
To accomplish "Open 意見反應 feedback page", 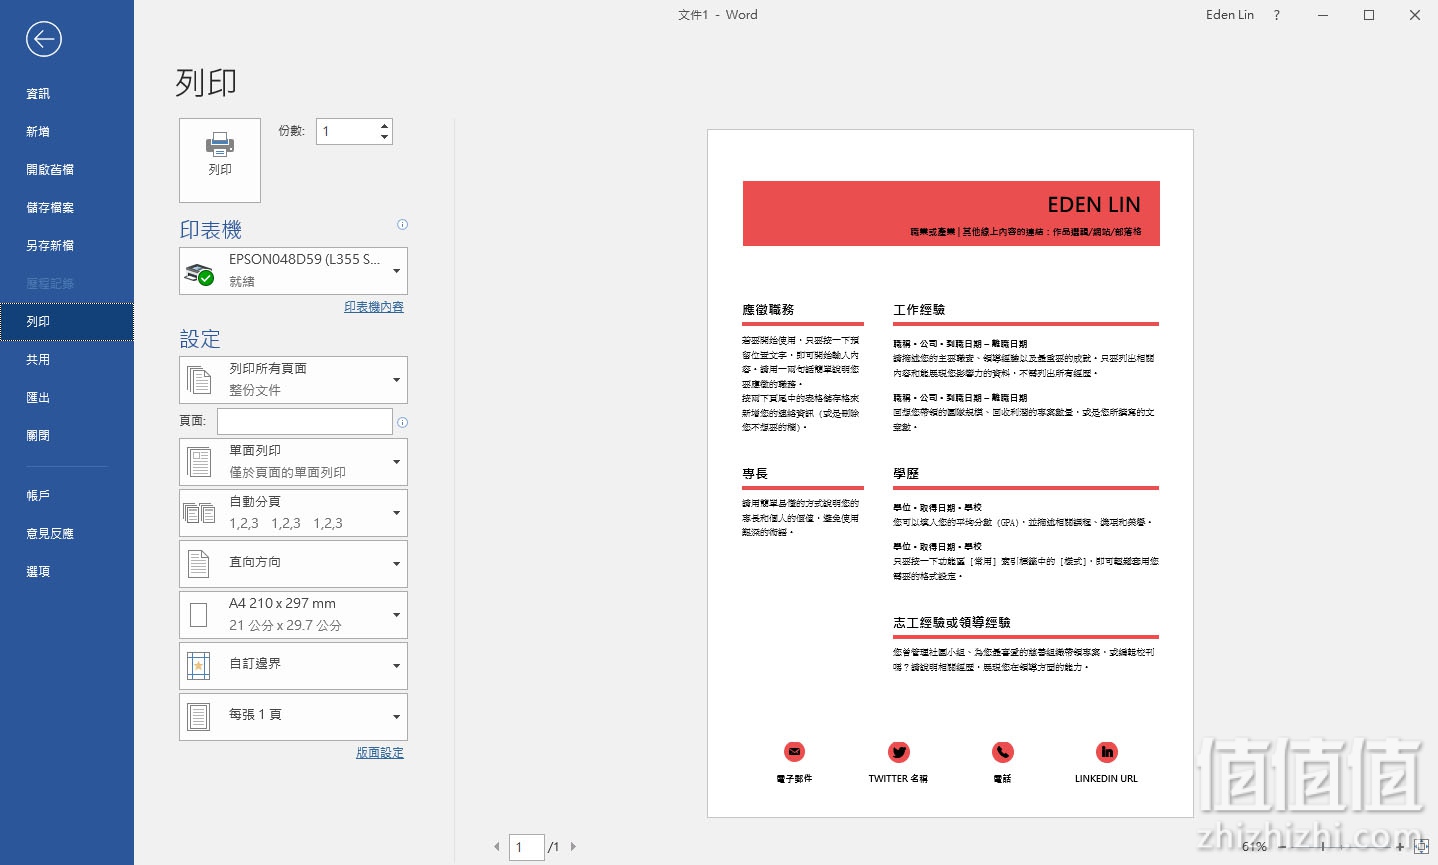I will 67,534.
